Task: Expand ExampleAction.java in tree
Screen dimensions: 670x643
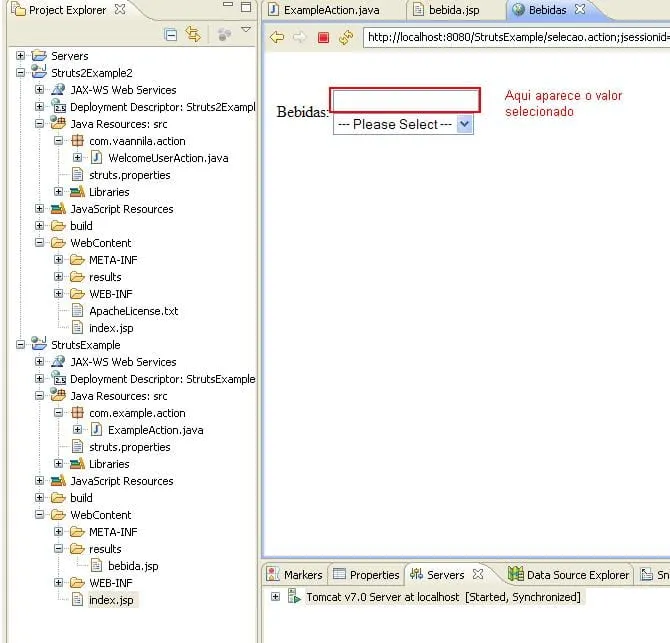Action: coord(77,429)
